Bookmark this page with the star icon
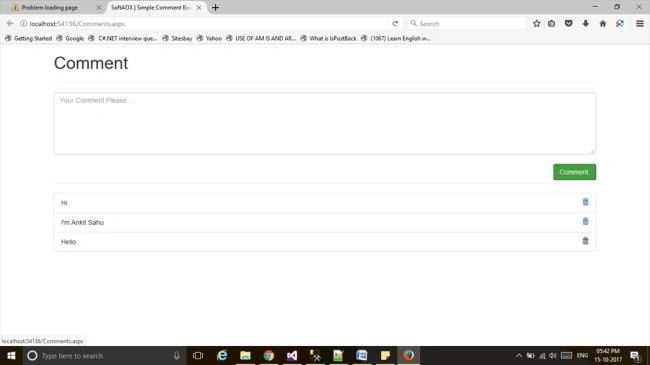 coord(536,24)
